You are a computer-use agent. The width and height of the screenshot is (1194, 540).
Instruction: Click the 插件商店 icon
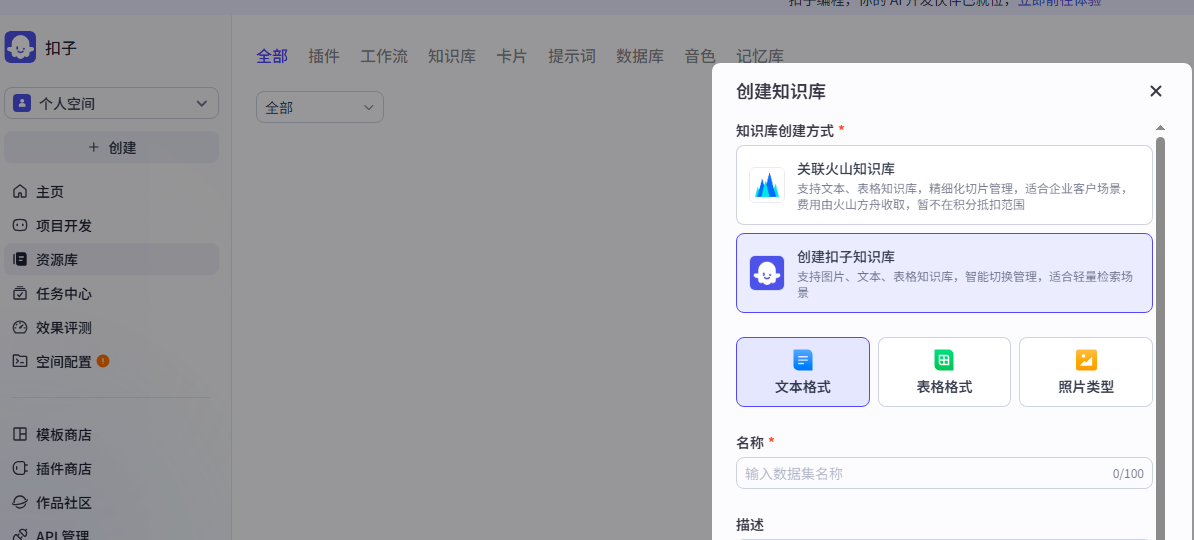click(21, 468)
